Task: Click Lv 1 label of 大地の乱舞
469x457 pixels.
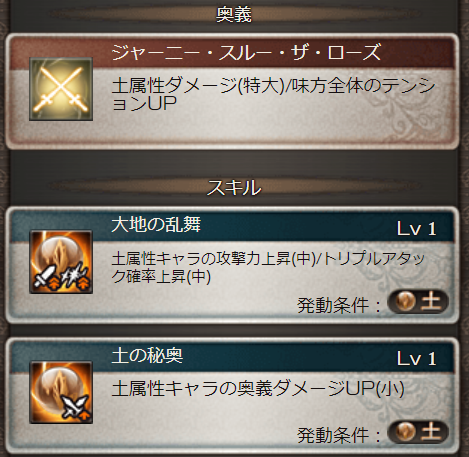Action: coord(417,229)
